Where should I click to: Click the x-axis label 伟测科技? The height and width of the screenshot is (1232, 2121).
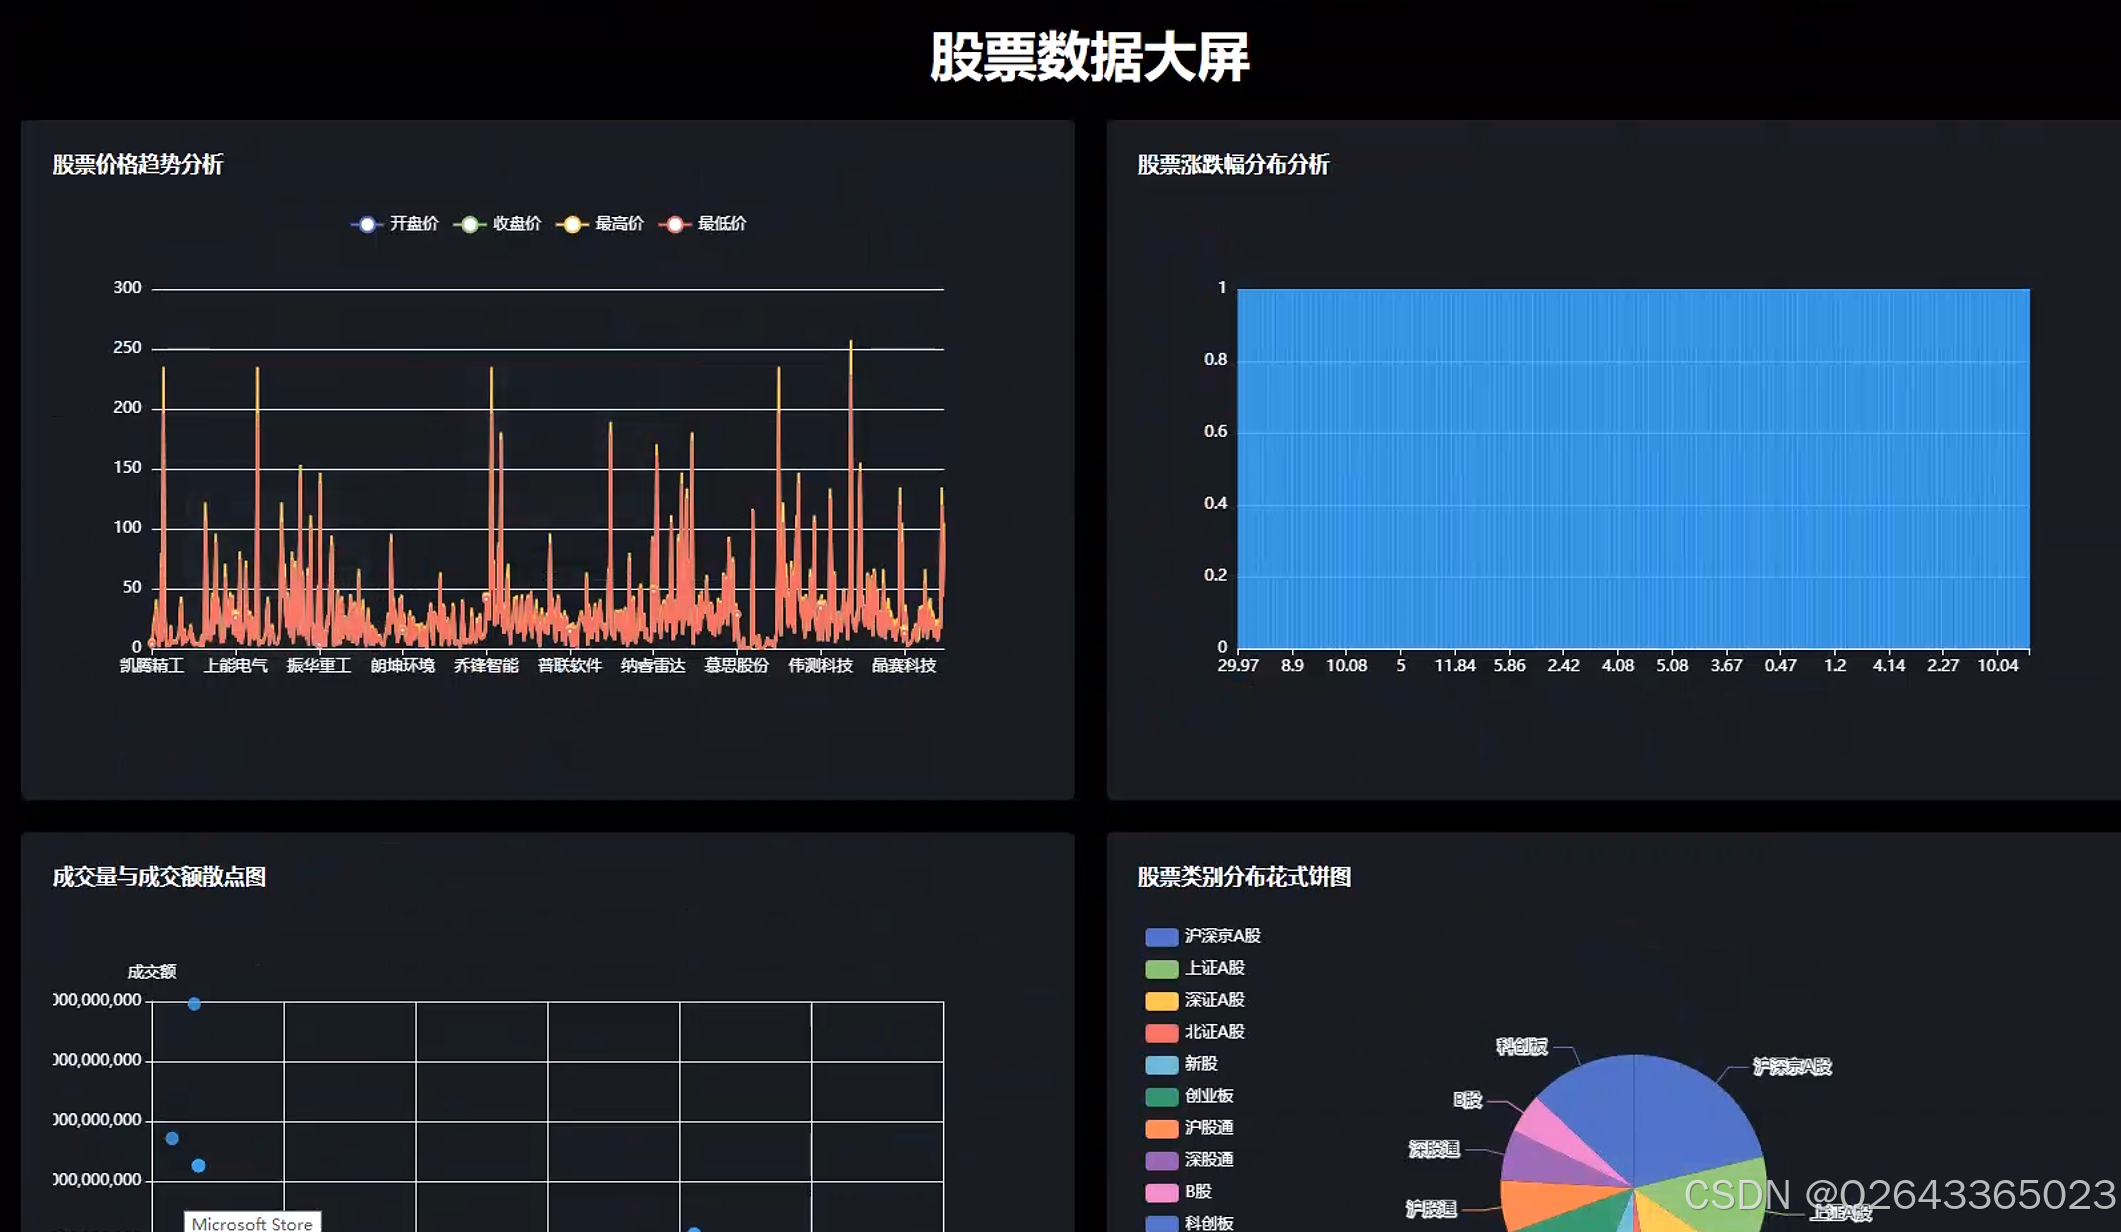(820, 666)
